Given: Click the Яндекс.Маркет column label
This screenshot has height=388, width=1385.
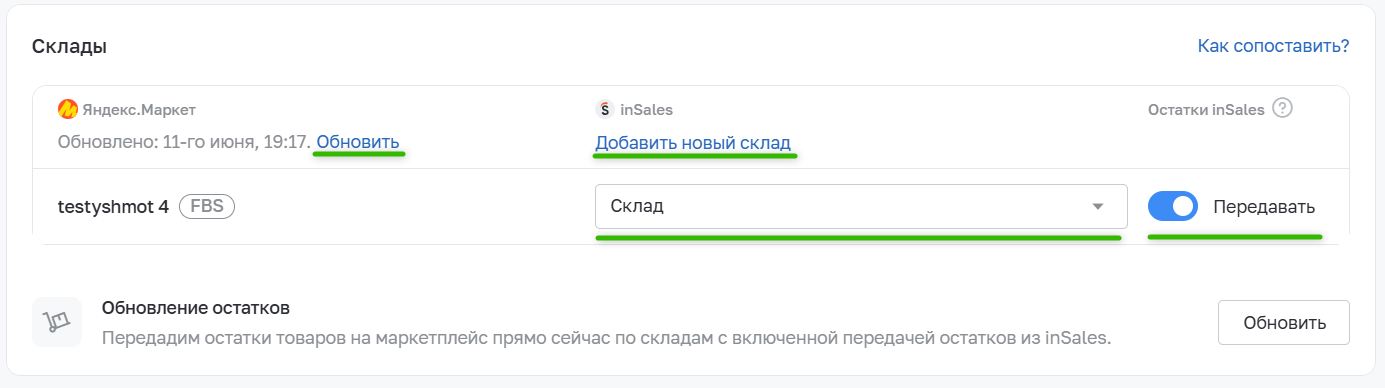Looking at the screenshot, I should point(139,109).
